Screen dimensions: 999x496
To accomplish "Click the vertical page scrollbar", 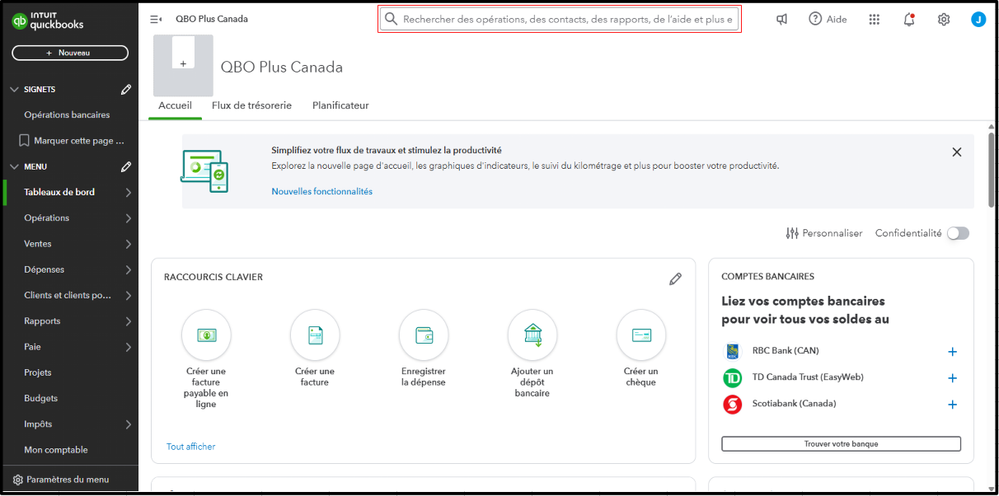I will point(991,169).
